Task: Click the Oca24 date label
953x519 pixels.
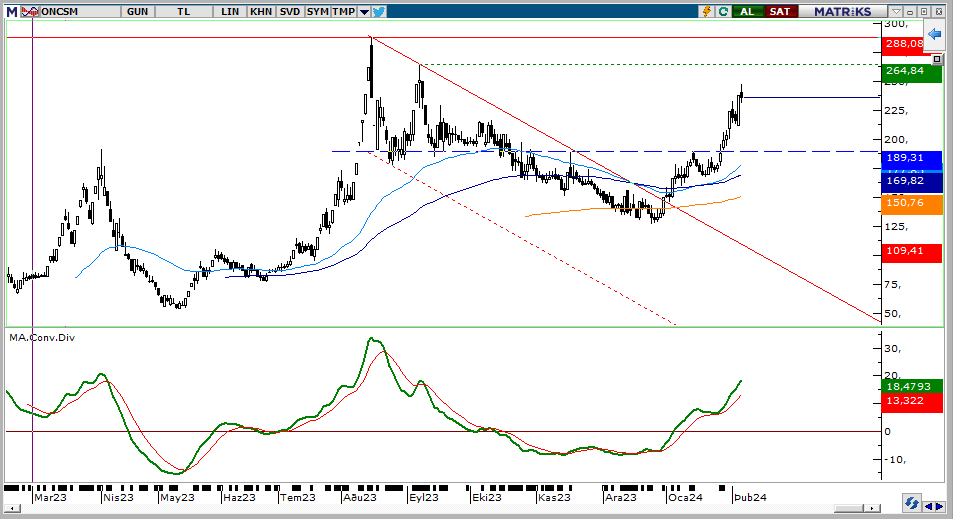Action: [685, 497]
